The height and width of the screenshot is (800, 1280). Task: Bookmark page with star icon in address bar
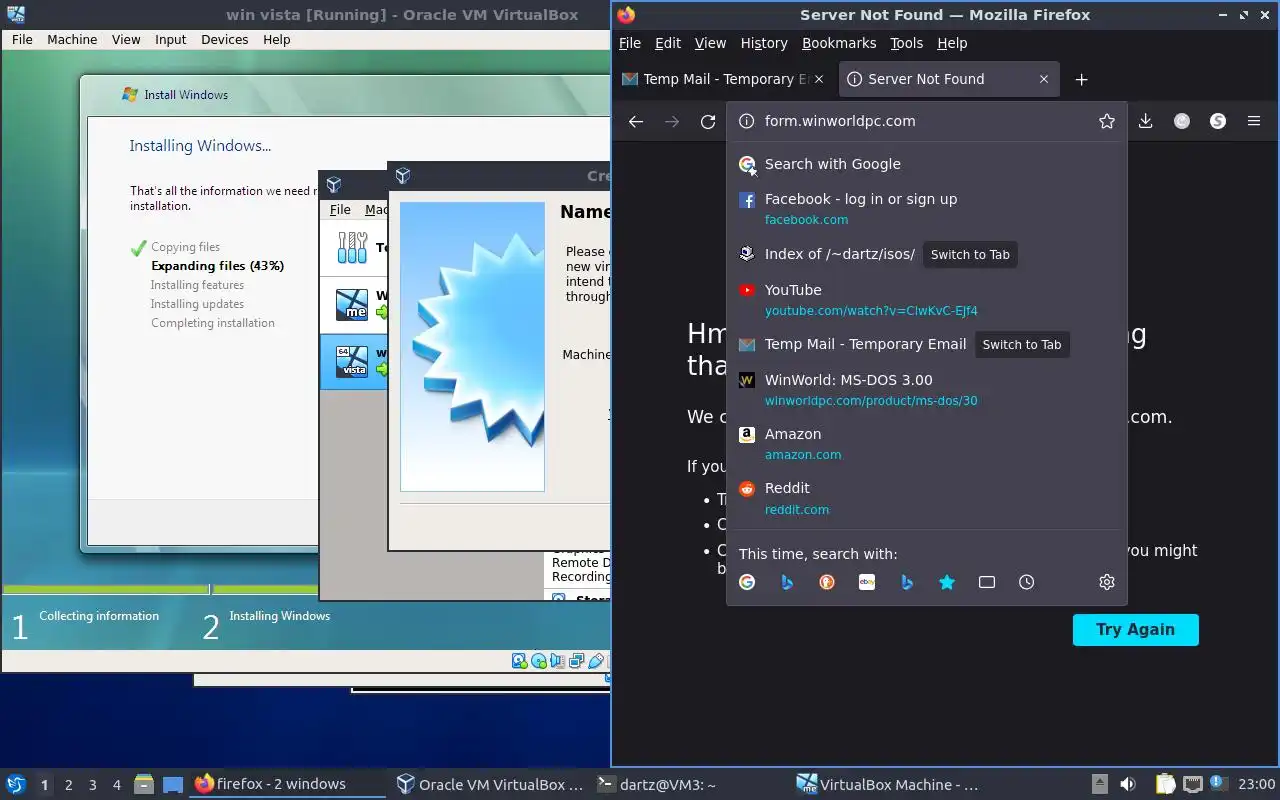[1107, 121]
